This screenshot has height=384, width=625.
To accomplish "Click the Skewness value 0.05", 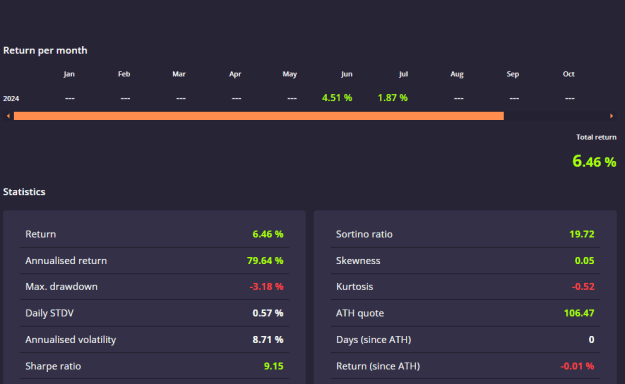I will click(x=584, y=260).
